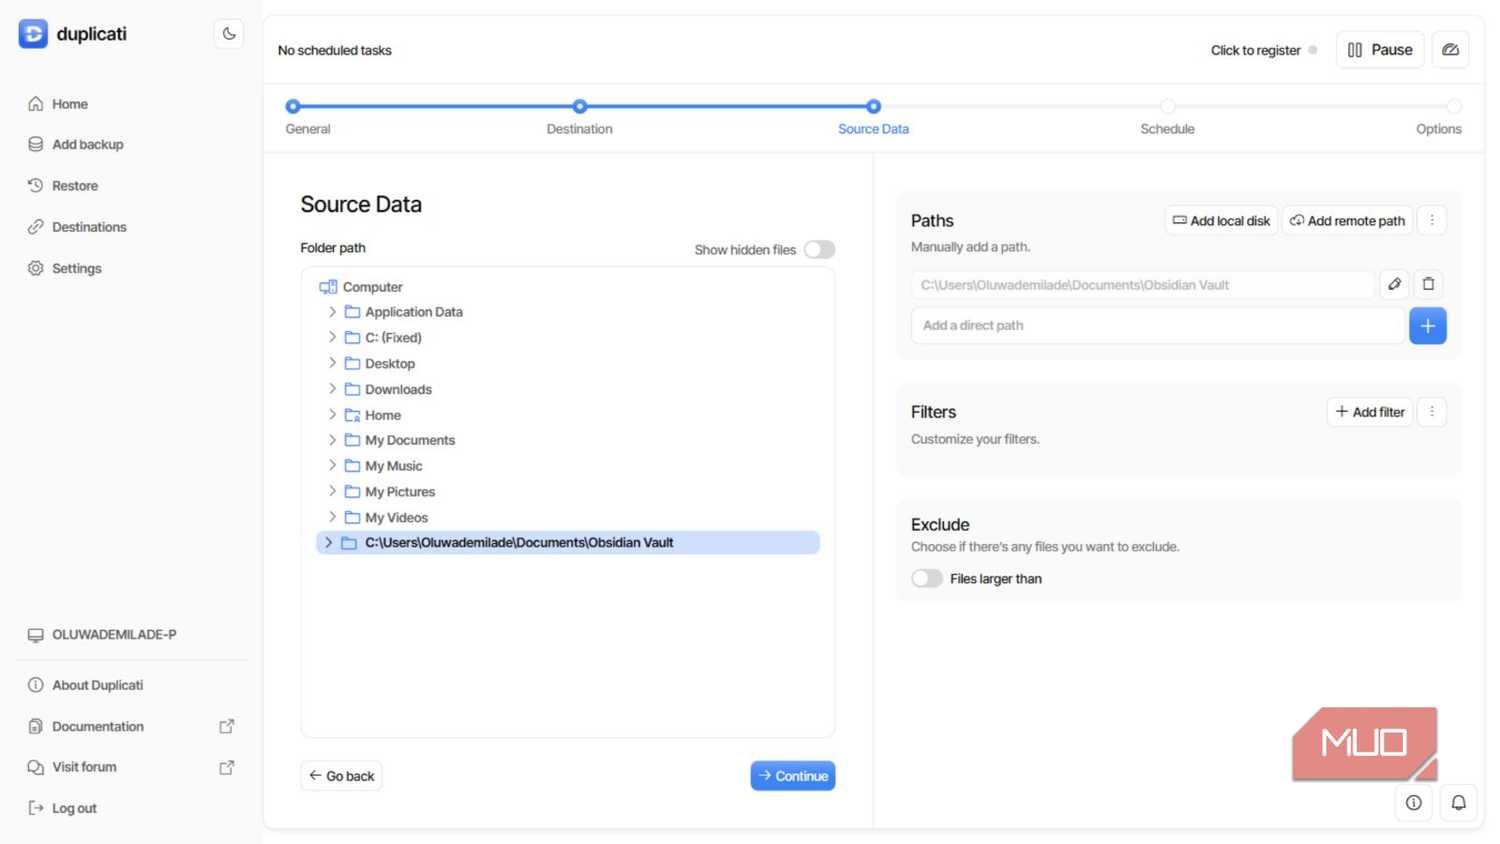Expand the C: (Fixed) folder
The height and width of the screenshot is (844, 1500).
pos(332,337)
